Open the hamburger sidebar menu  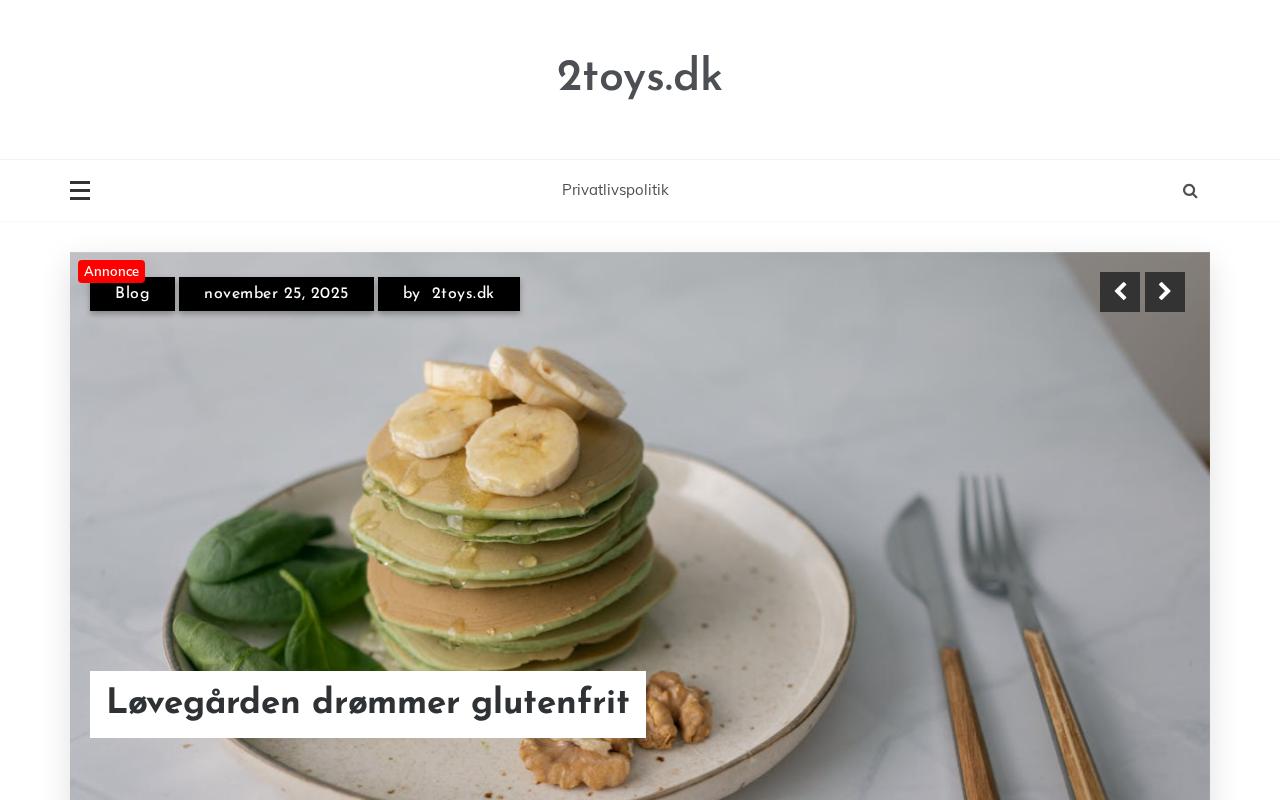pos(80,190)
